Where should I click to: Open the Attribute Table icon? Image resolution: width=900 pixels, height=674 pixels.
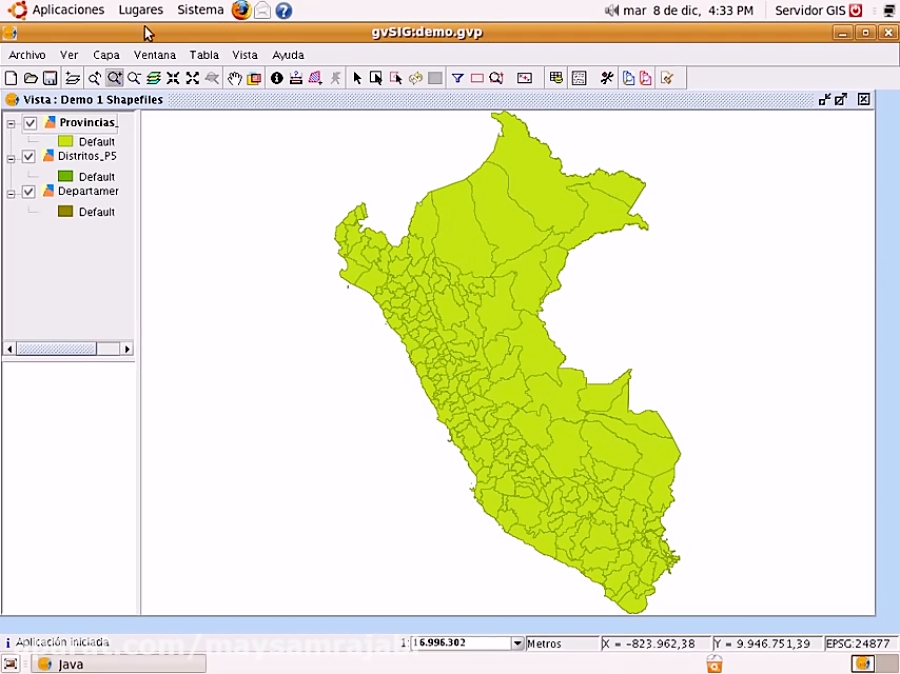click(x=556, y=77)
